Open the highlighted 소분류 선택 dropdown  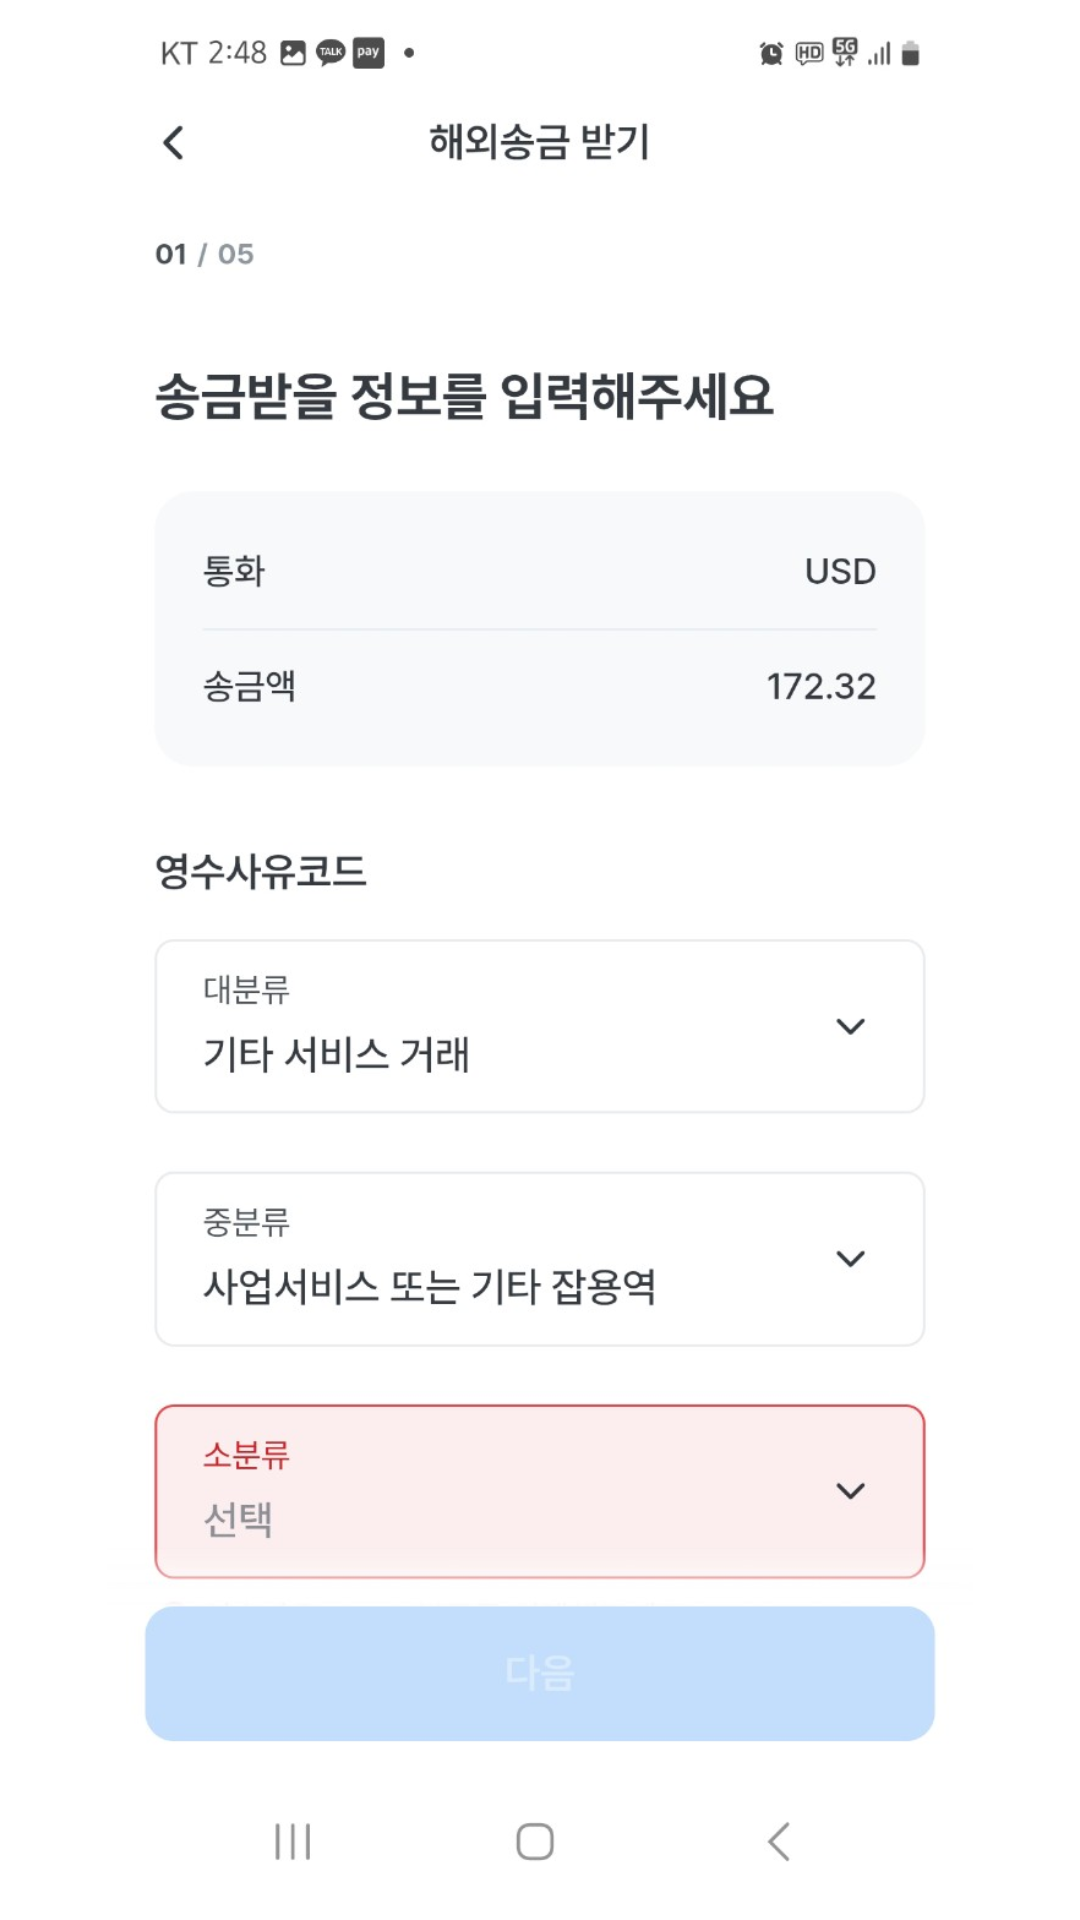point(540,1491)
